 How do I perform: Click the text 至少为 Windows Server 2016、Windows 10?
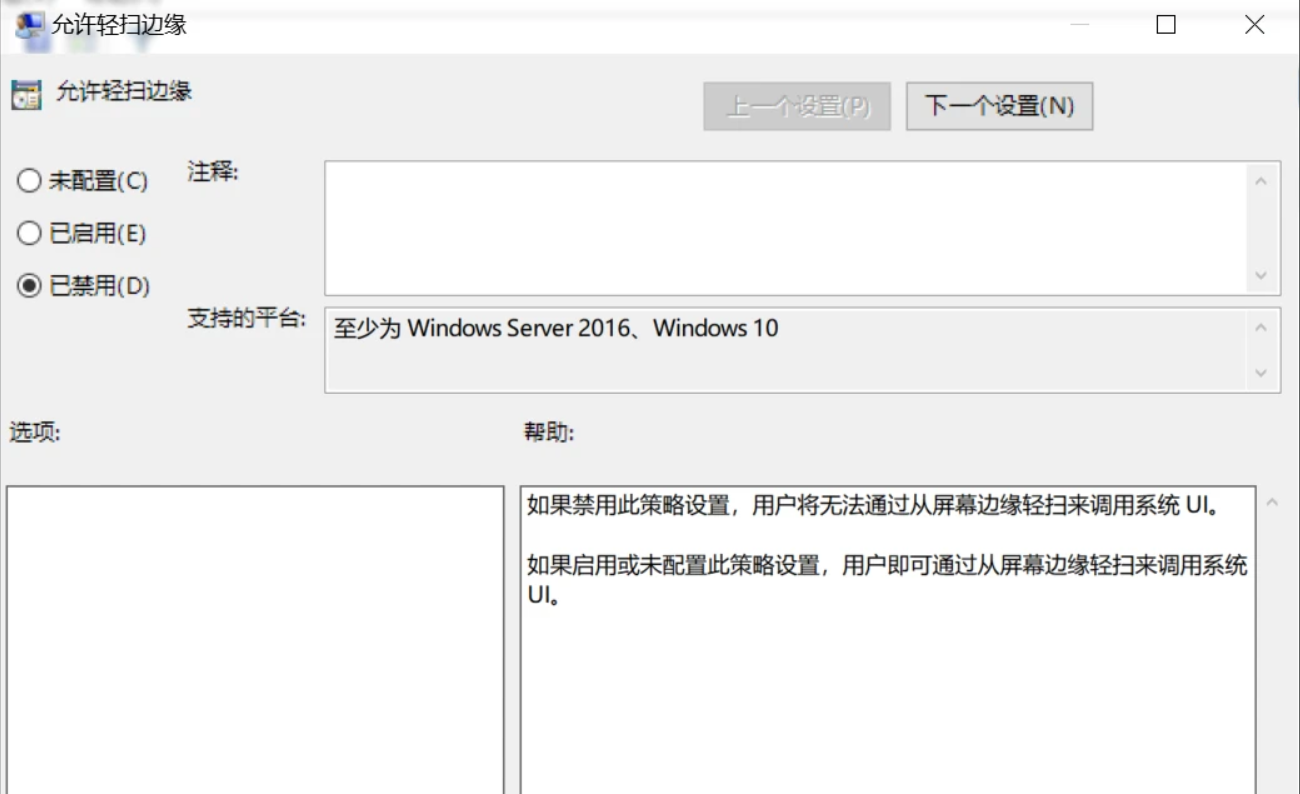(x=556, y=328)
